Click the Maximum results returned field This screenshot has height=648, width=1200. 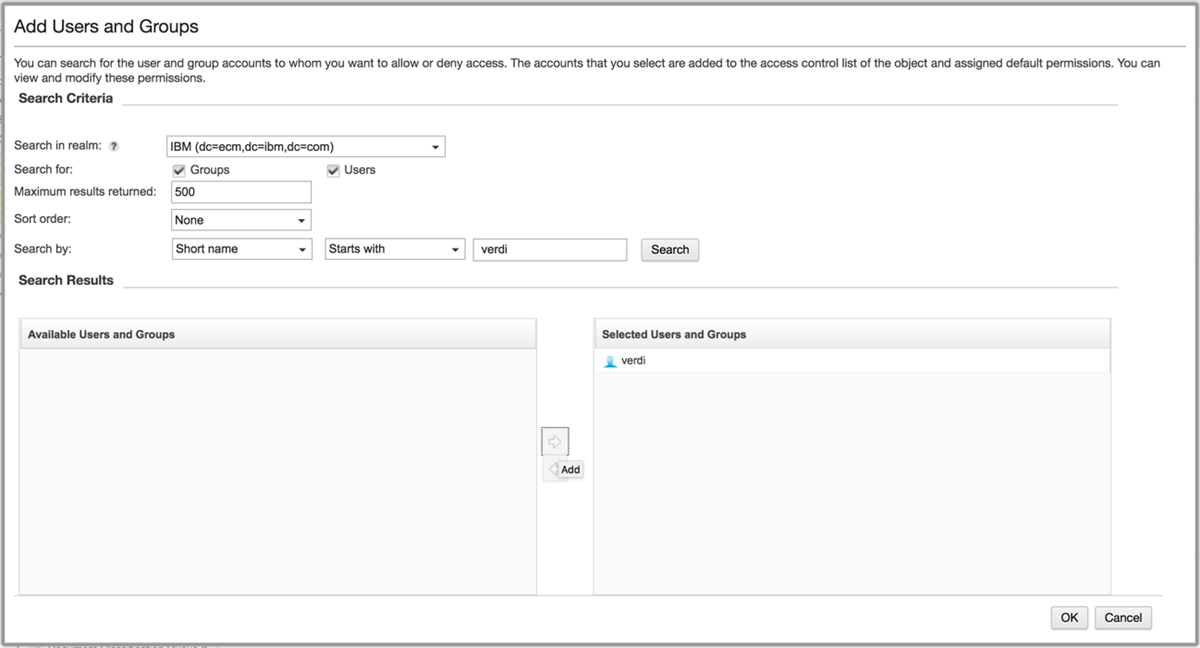[x=240, y=191]
